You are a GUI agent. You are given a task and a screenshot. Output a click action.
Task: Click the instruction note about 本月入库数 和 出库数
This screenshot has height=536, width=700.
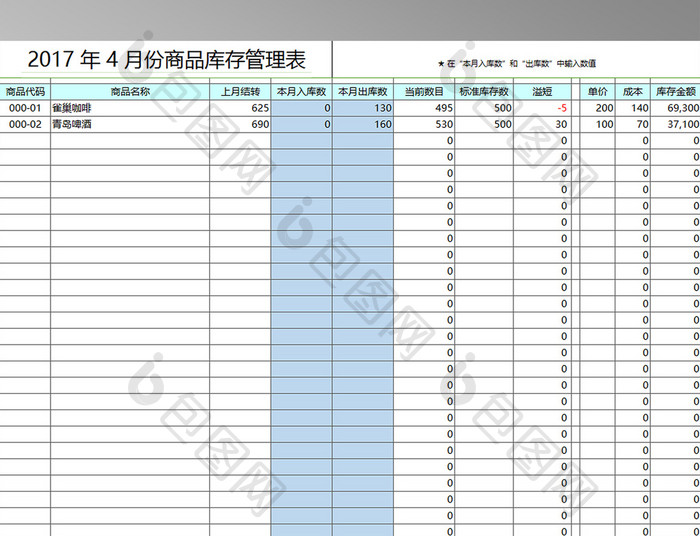tap(517, 63)
